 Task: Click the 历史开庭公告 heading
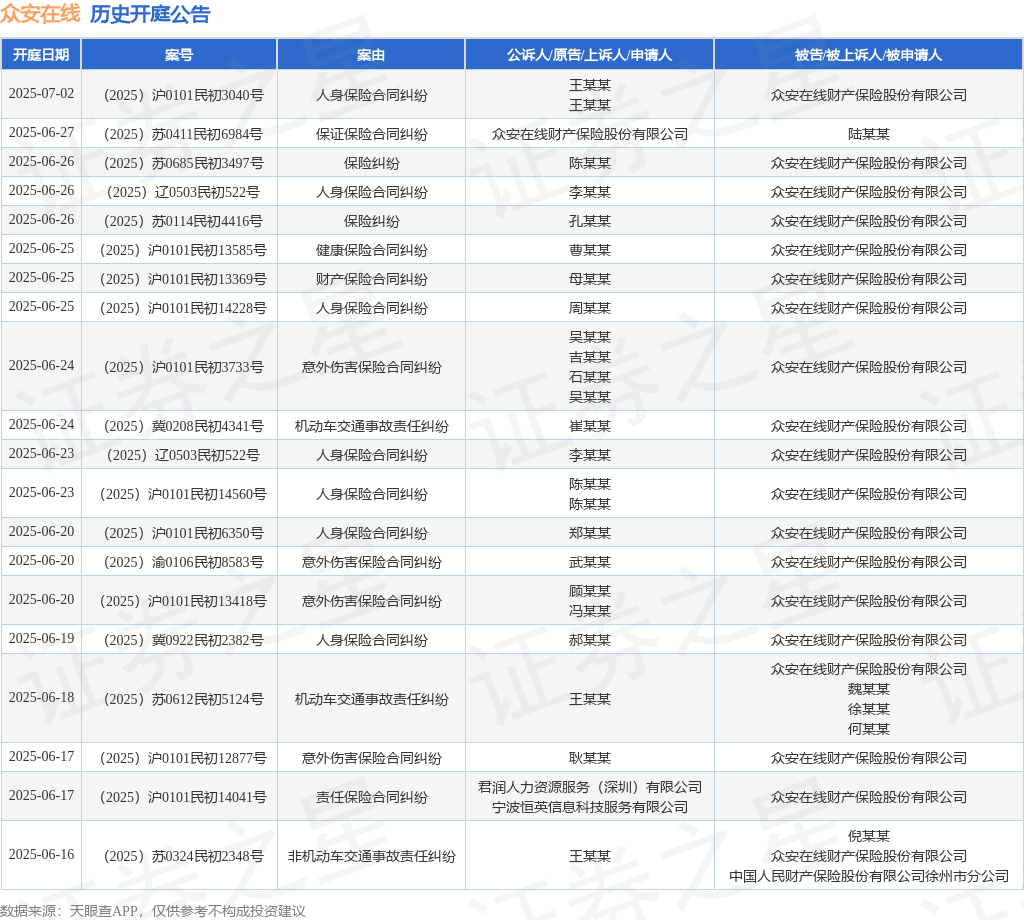(x=150, y=14)
